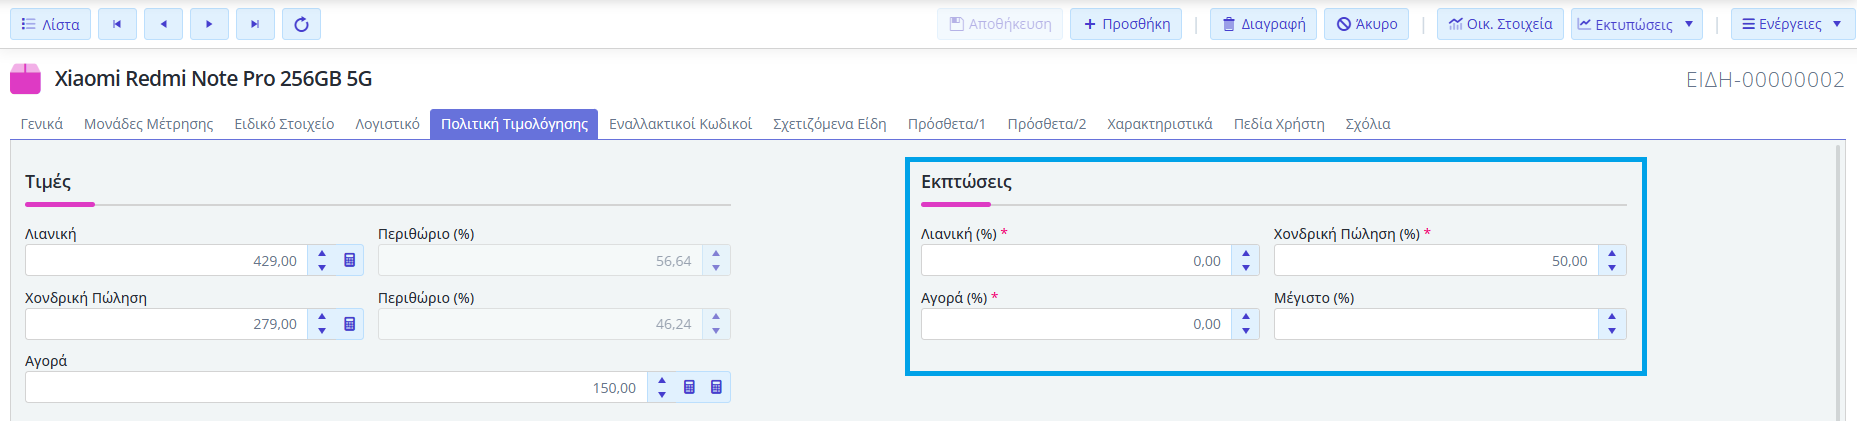Go to the previous record
This screenshot has width=1857, height=421.
tap(163, 24)
